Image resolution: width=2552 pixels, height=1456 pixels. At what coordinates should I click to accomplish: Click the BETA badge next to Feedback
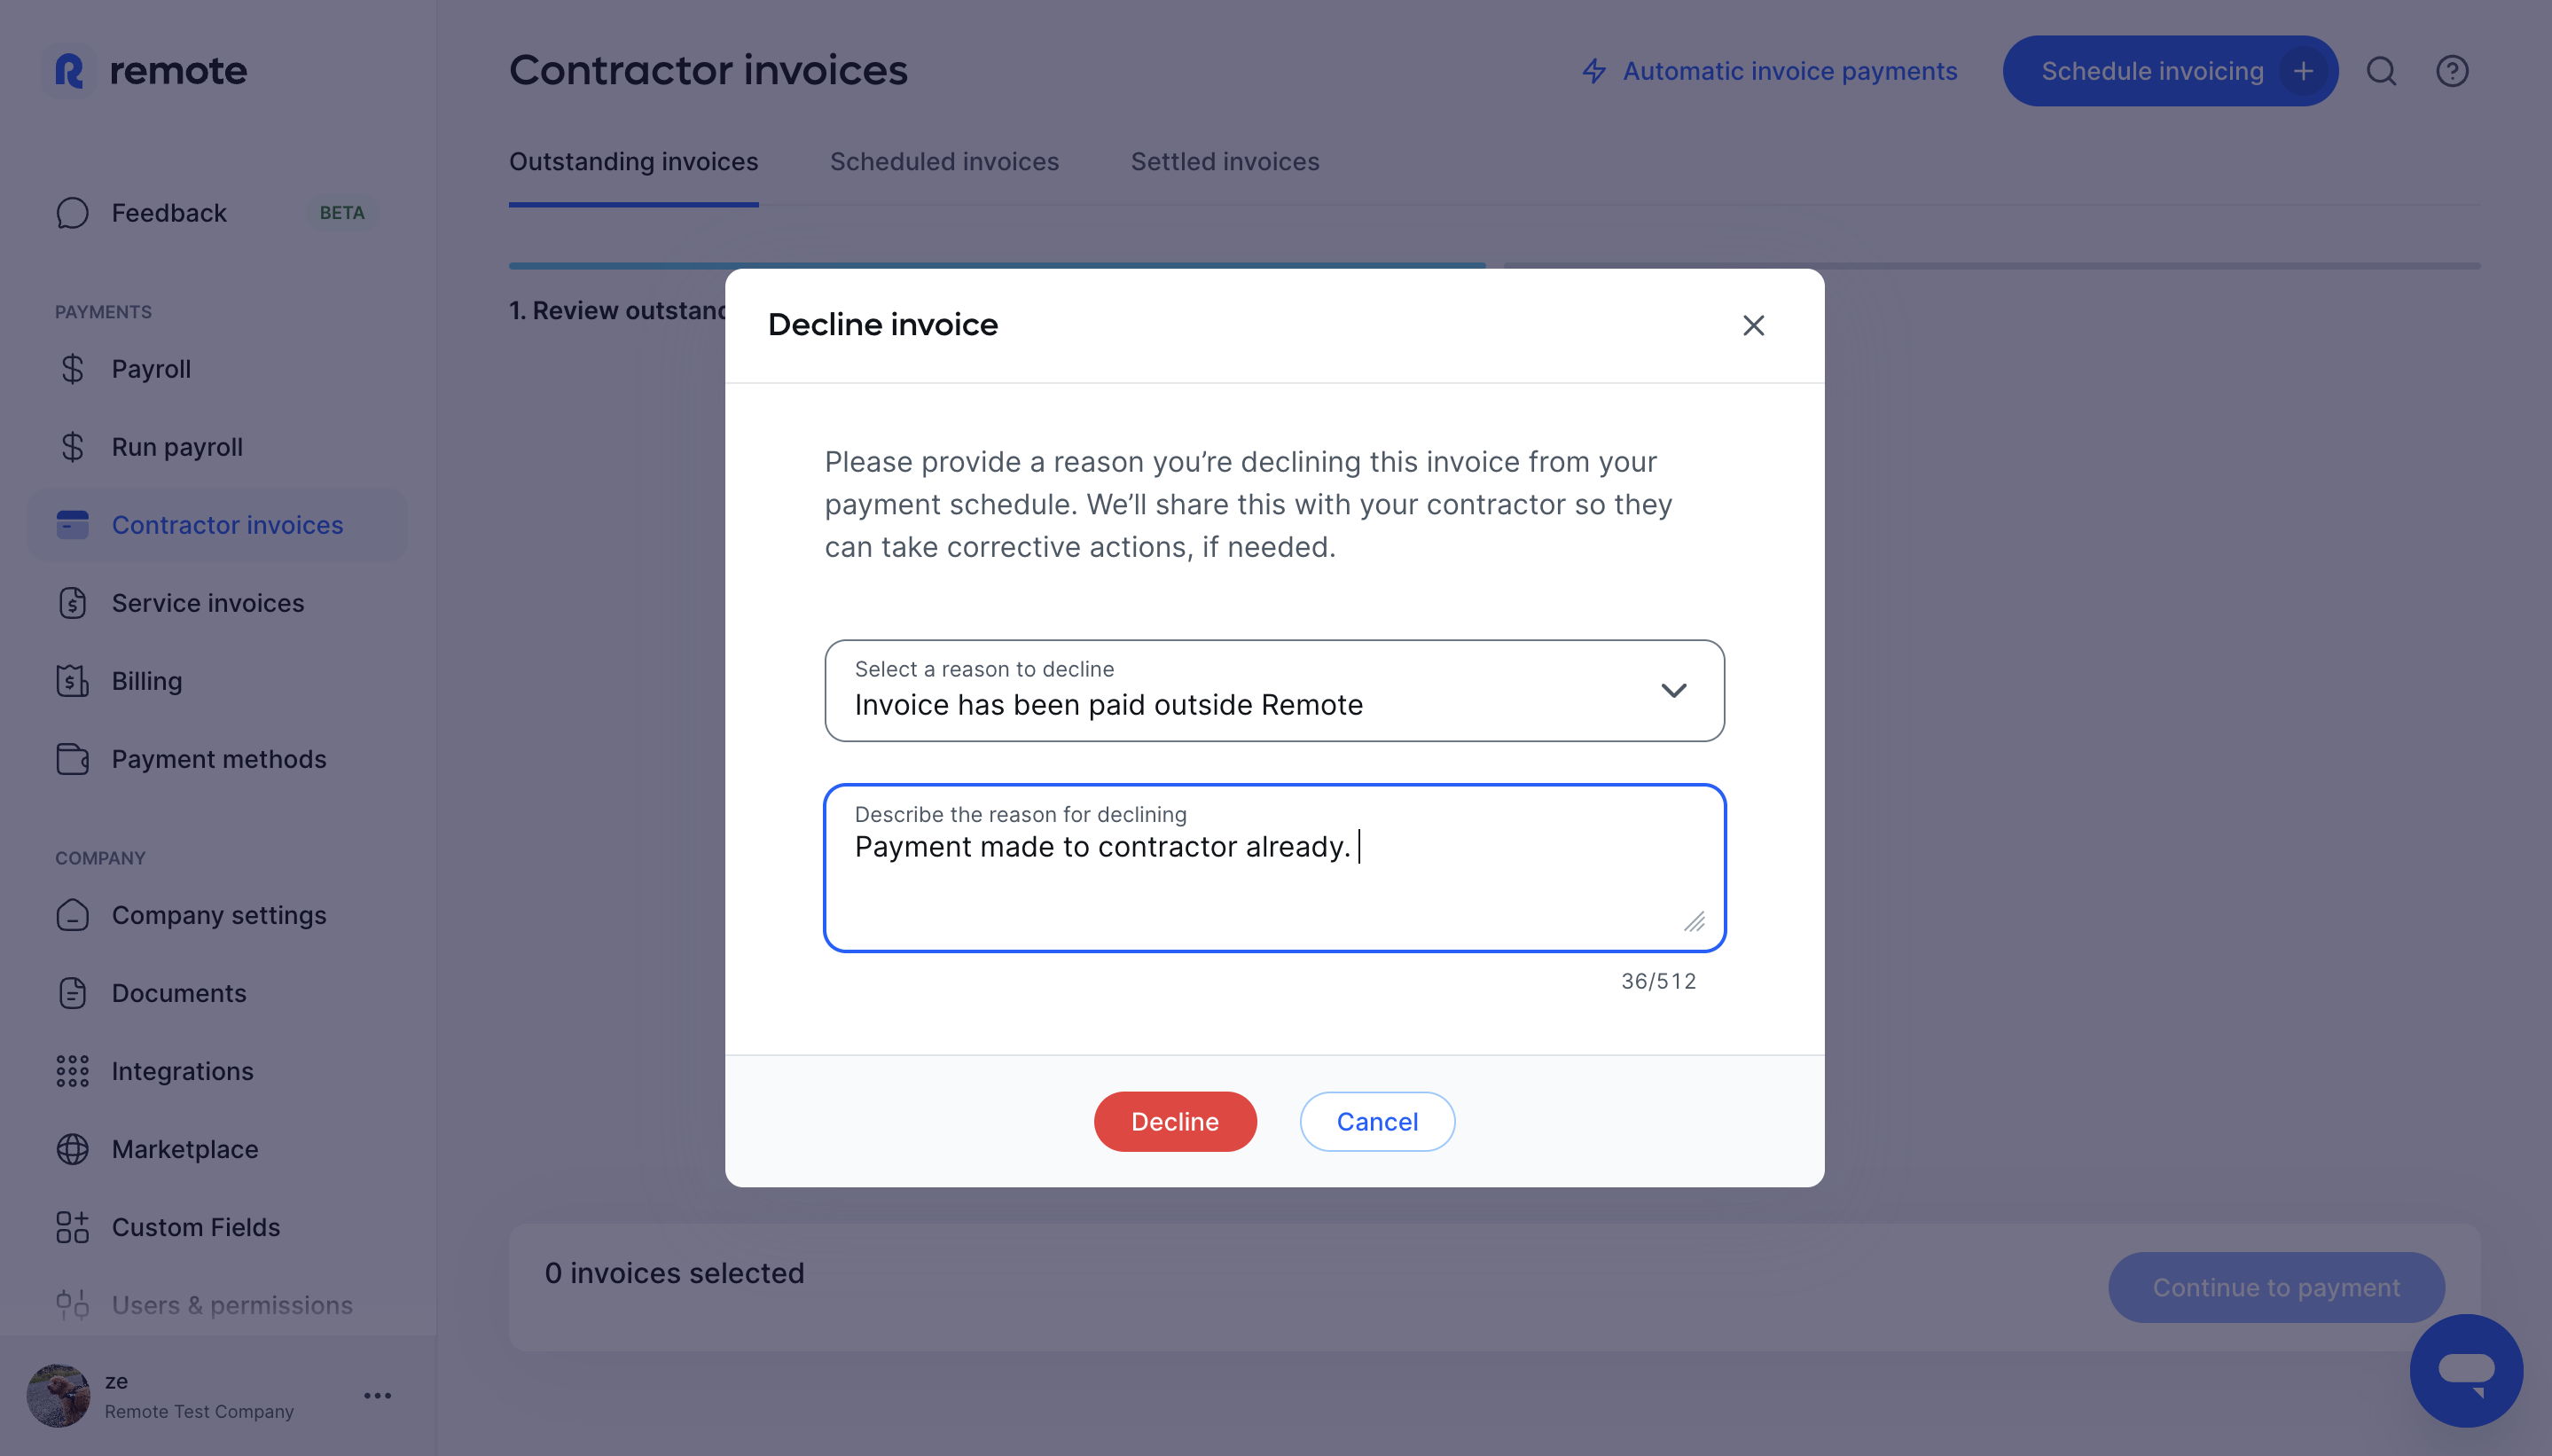tap(342, 213)
